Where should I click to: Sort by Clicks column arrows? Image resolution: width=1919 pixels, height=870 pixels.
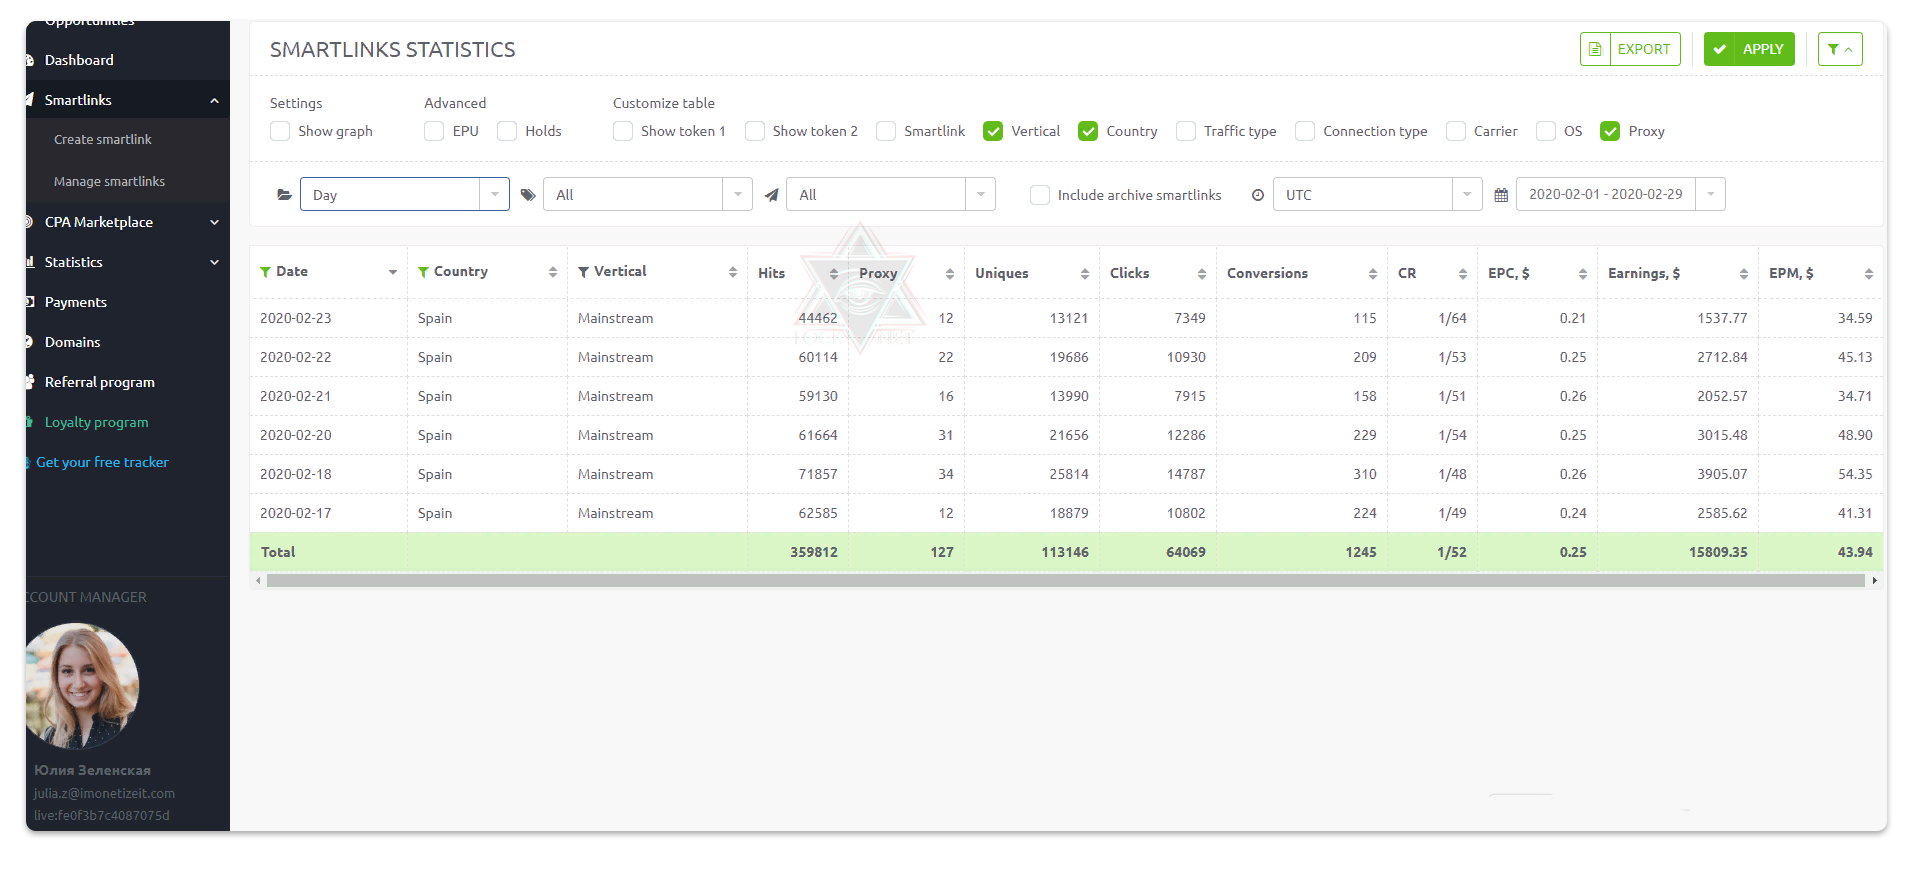pos(1202,273)
